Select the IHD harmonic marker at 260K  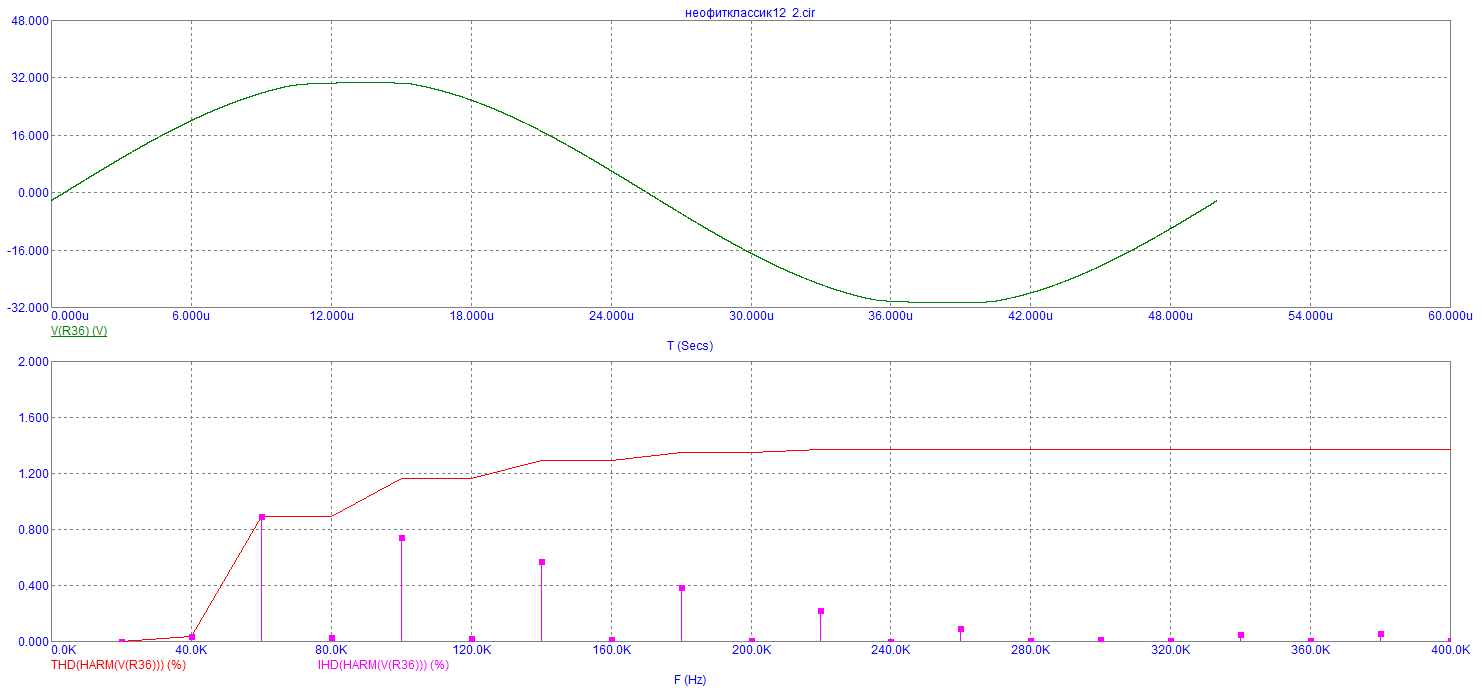pyautogui.click(x=961, y=629)
